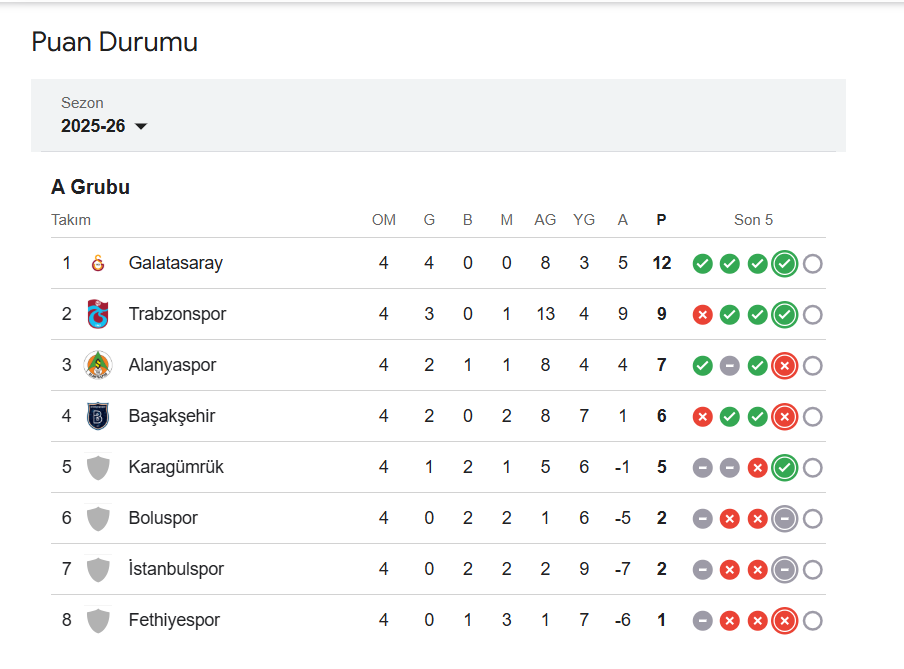The height and width of the screenshot is (669, 904).
Task: Click Alanyaspor's gray draw result icon
Action: 730,366
